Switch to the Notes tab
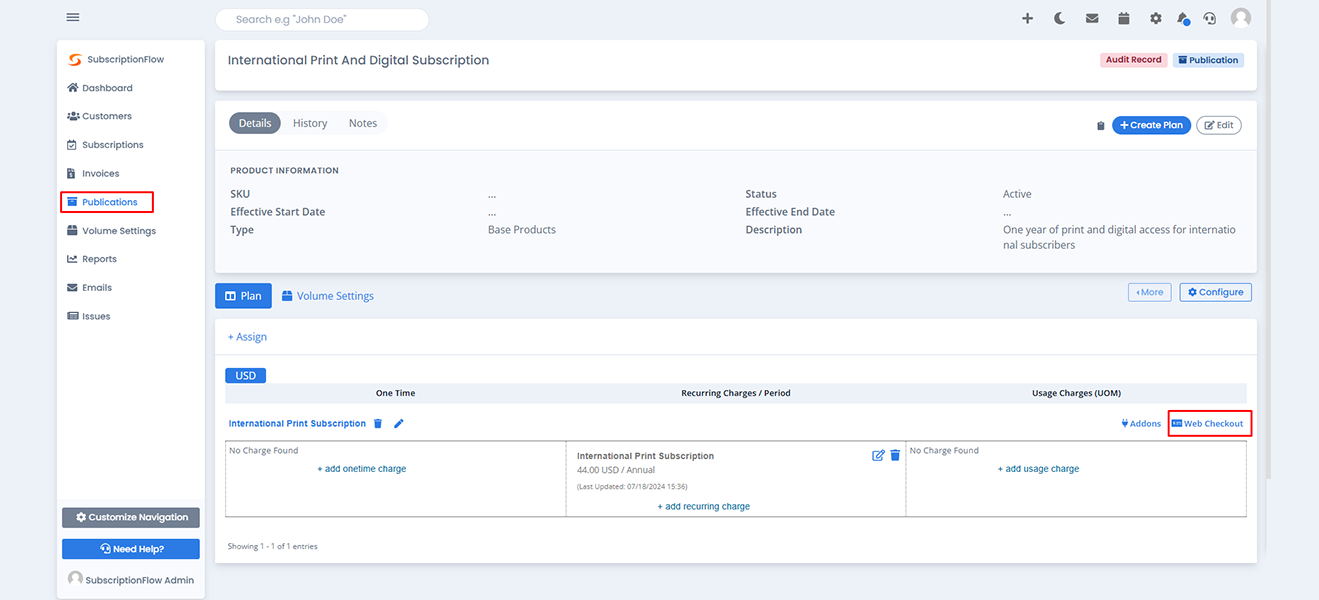The height and width of the screenshot is (600, 1319). (x=363, y=123)
